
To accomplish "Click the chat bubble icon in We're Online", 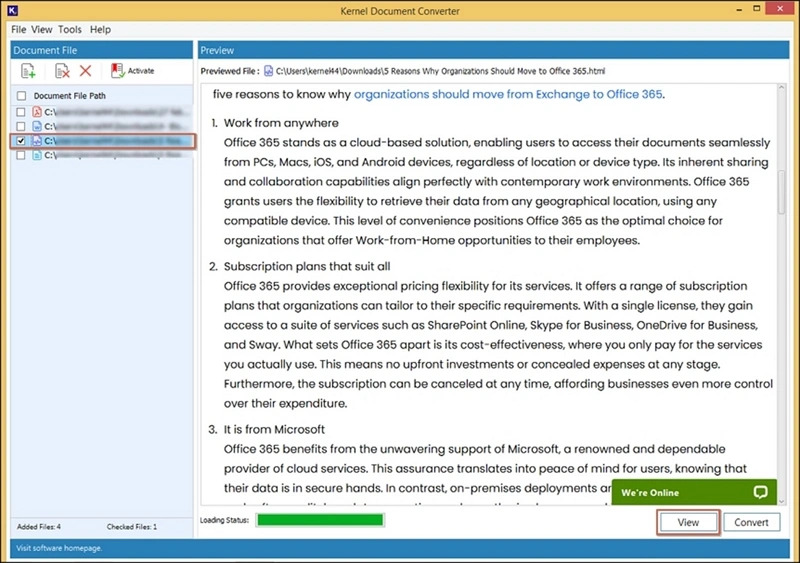I will 760,493.
